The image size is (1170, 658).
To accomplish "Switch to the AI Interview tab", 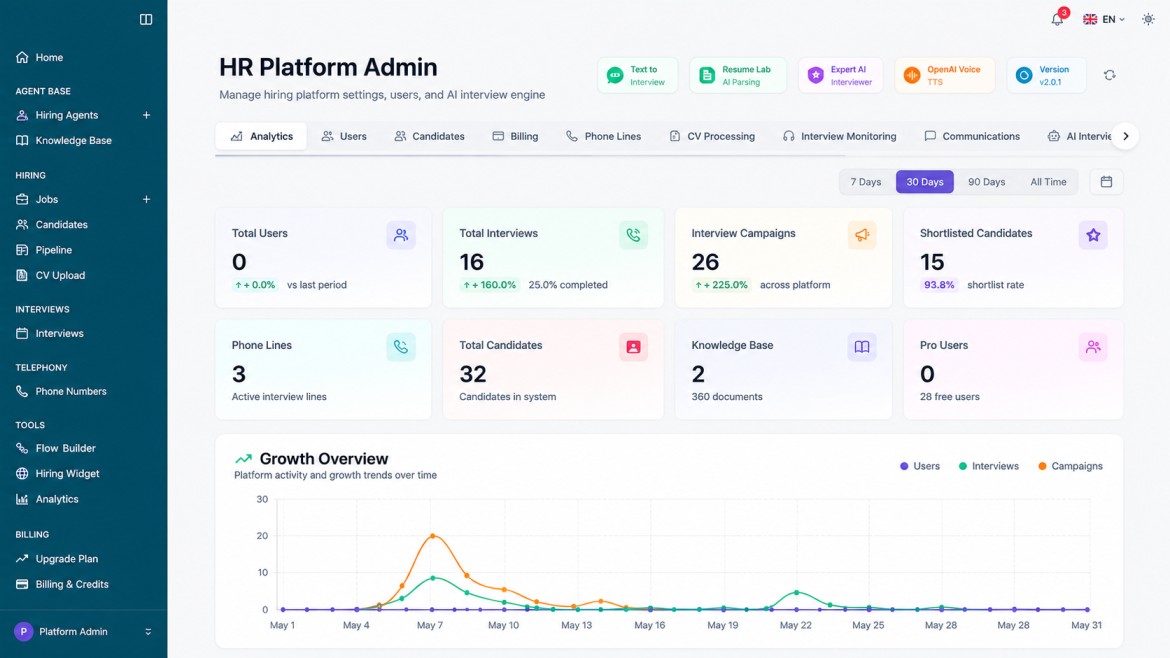I will (x=1080, y=137).
